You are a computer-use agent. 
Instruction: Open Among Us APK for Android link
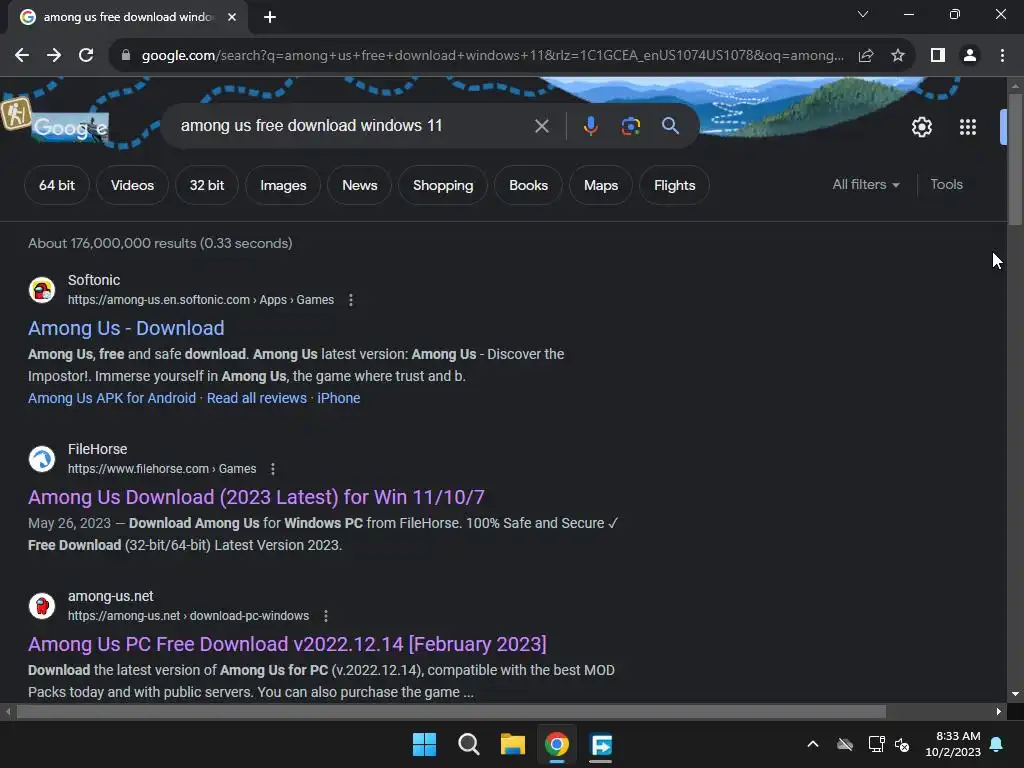coord(112,398)
